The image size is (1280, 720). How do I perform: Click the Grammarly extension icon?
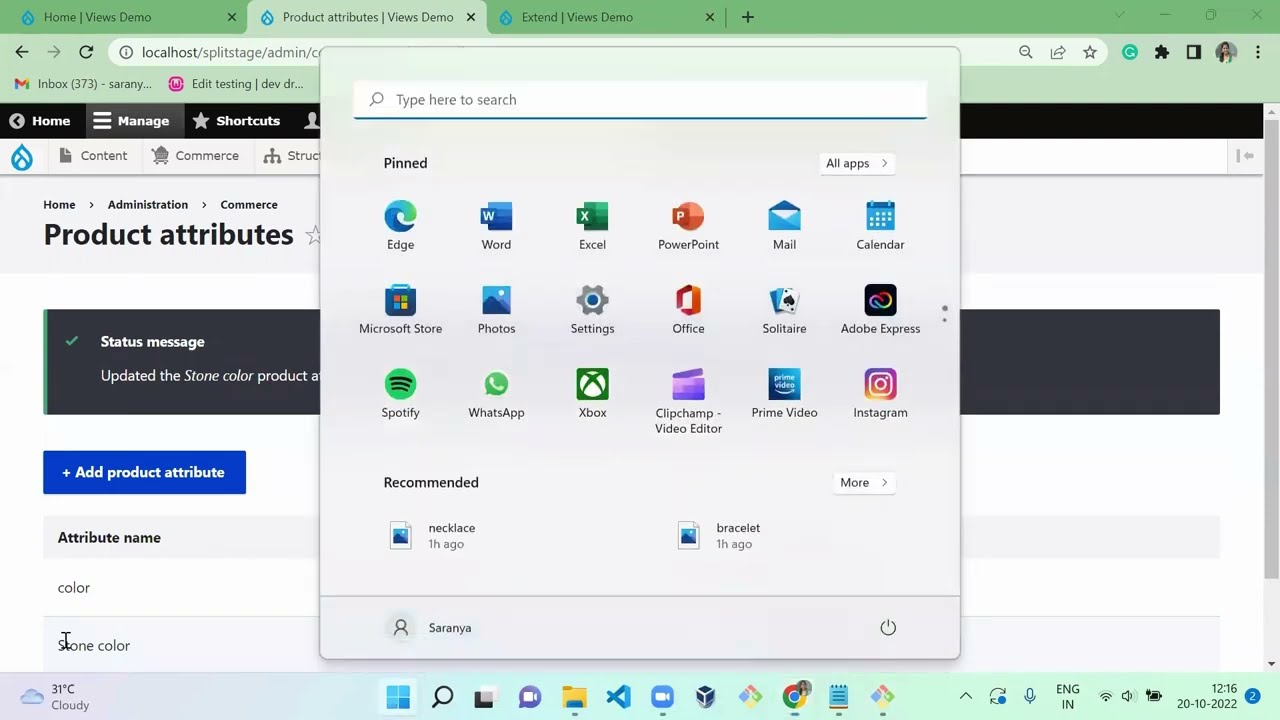1130,52
